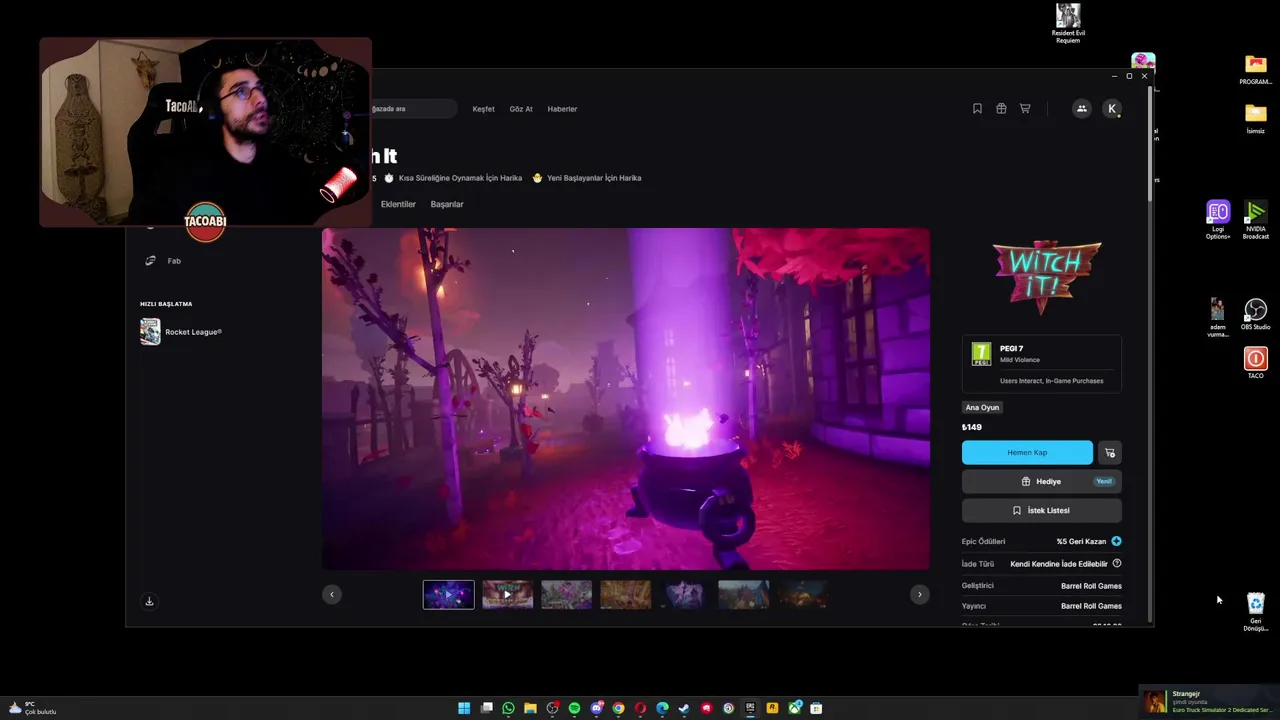Open the K profile avatar menu

tap(1111, 109)
